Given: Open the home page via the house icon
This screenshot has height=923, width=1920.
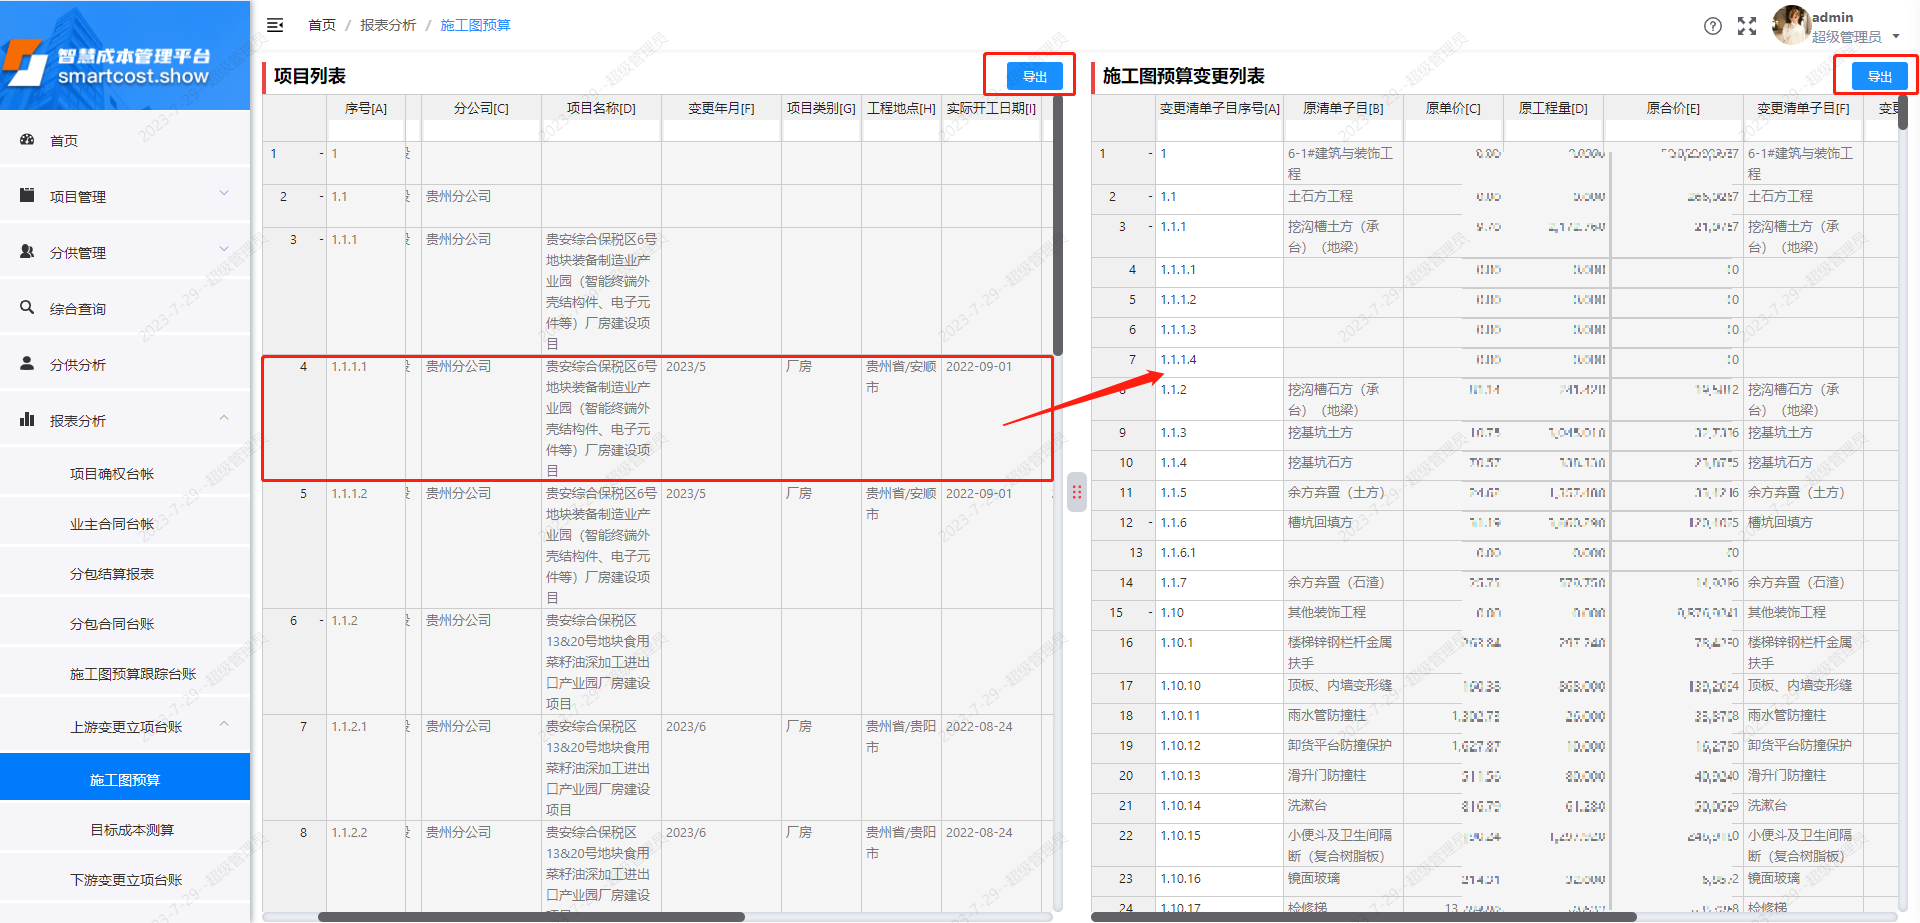Looking at the screenshot, I should pyautogui.click(x=27, y=140).
